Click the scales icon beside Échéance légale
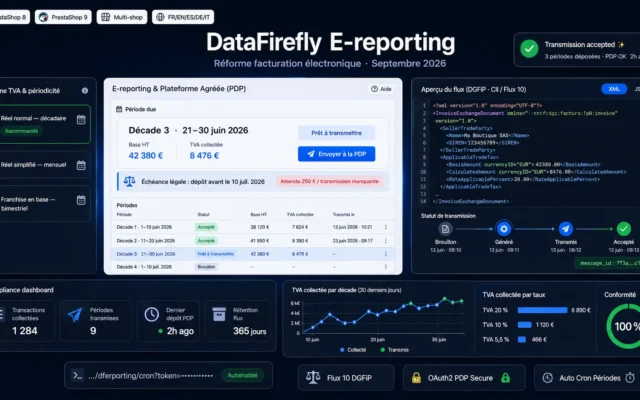Image resolution: width=640 pixels, height=400 pixels. [x=129, y=181]
